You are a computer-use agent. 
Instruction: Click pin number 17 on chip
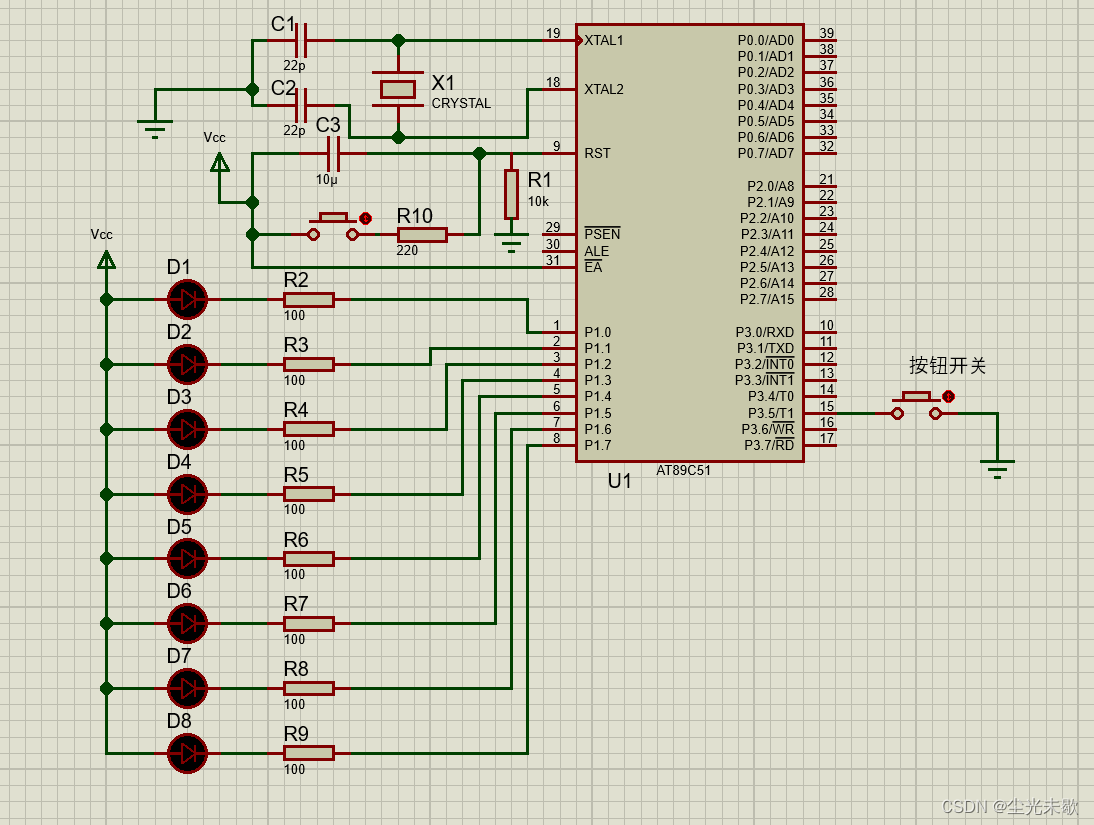click(x=827, y=438)
